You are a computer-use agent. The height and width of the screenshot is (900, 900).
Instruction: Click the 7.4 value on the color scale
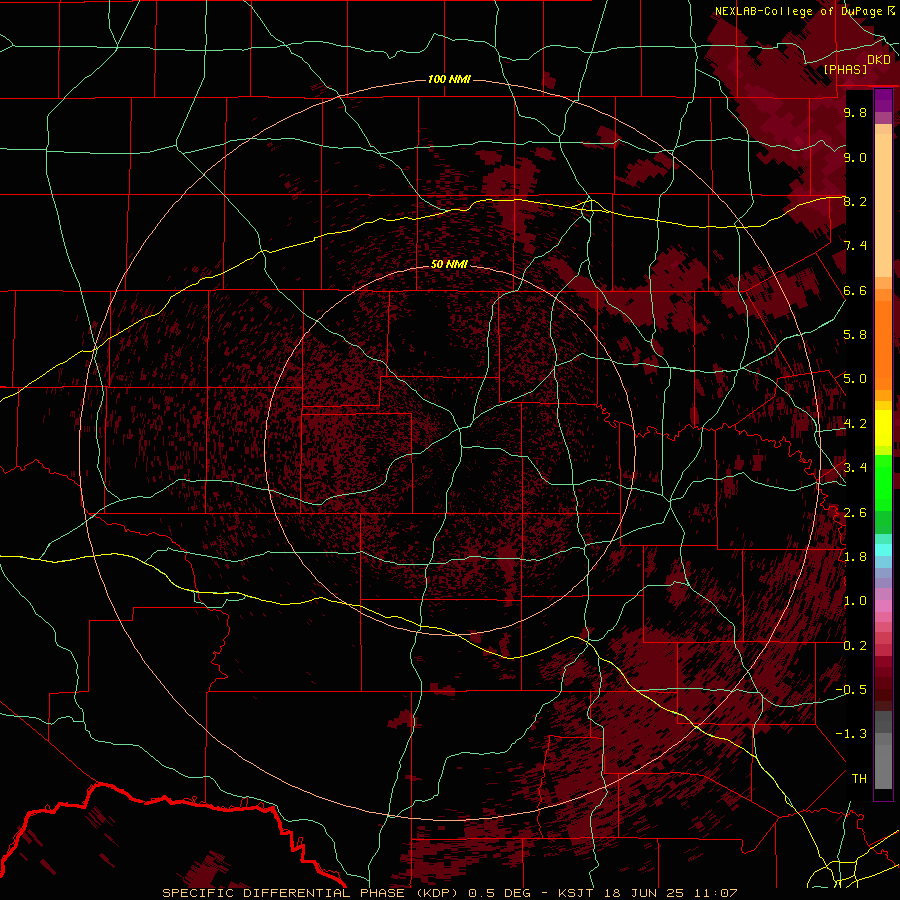[x=855, y=246]
